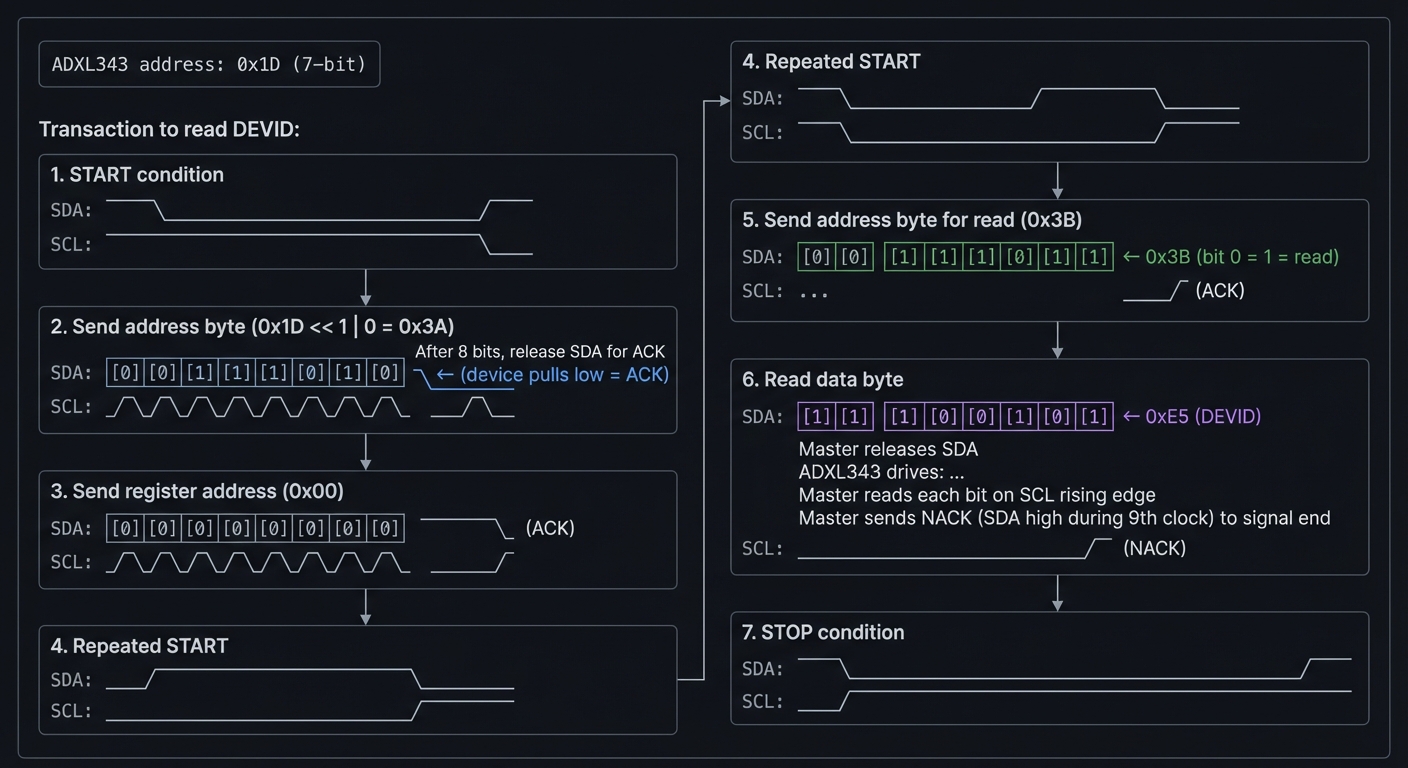Select '3. Send register address (0x00)' title

(x=197, y=491)
